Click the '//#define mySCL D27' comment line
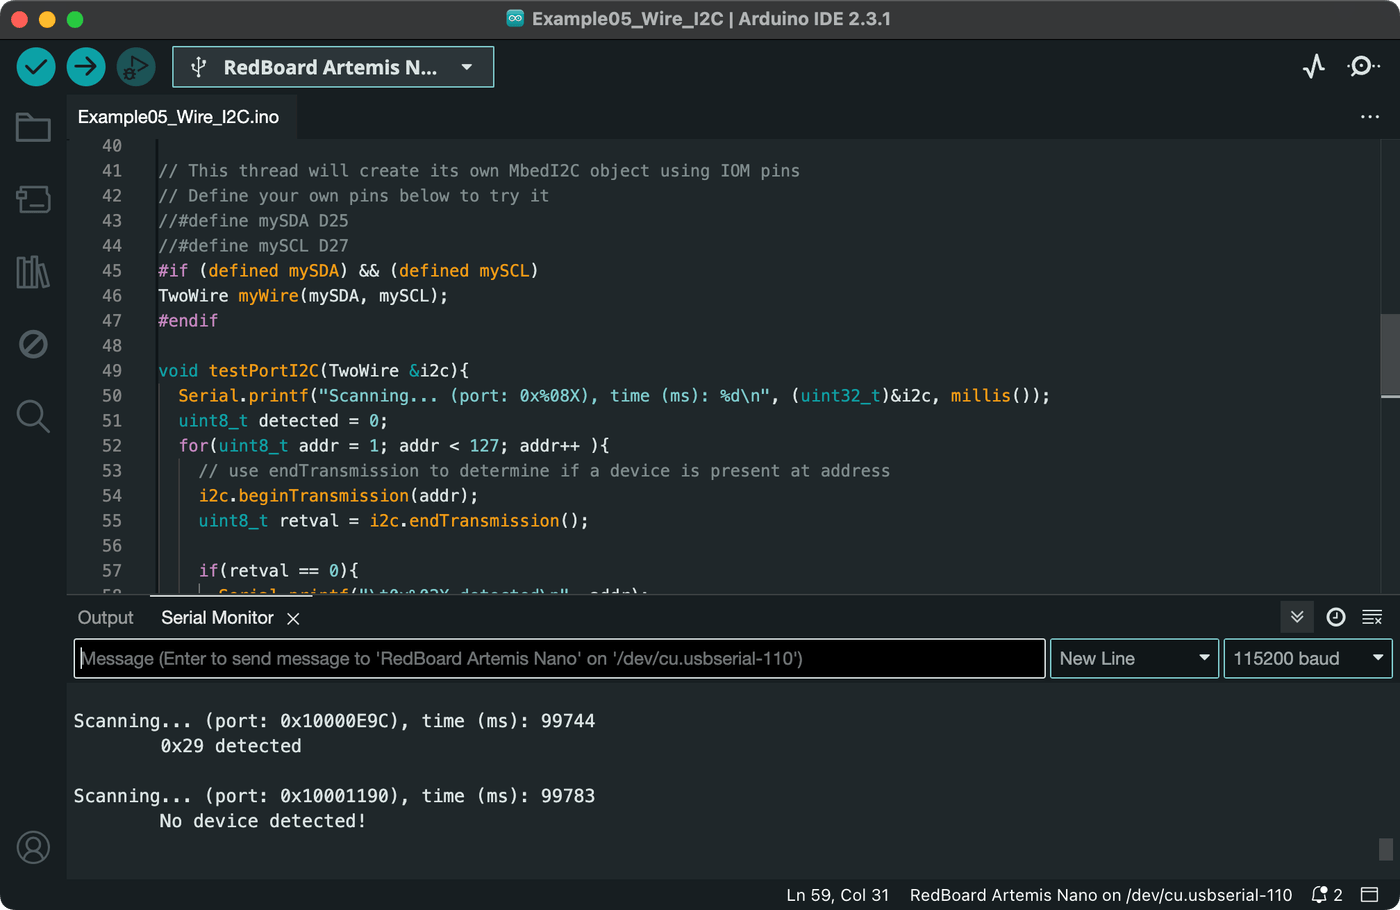This screenshot has height=910, width=1400. click(253, 246)
